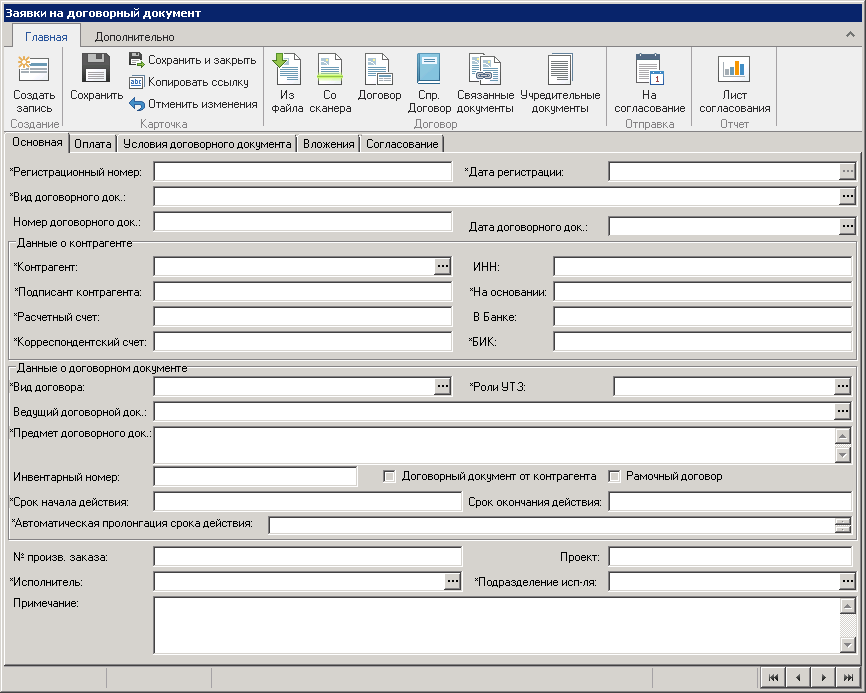The height and width of the screenshot is (693, 866).
Task: Open the Контрагент field lookup button
Action: (443, 267)
